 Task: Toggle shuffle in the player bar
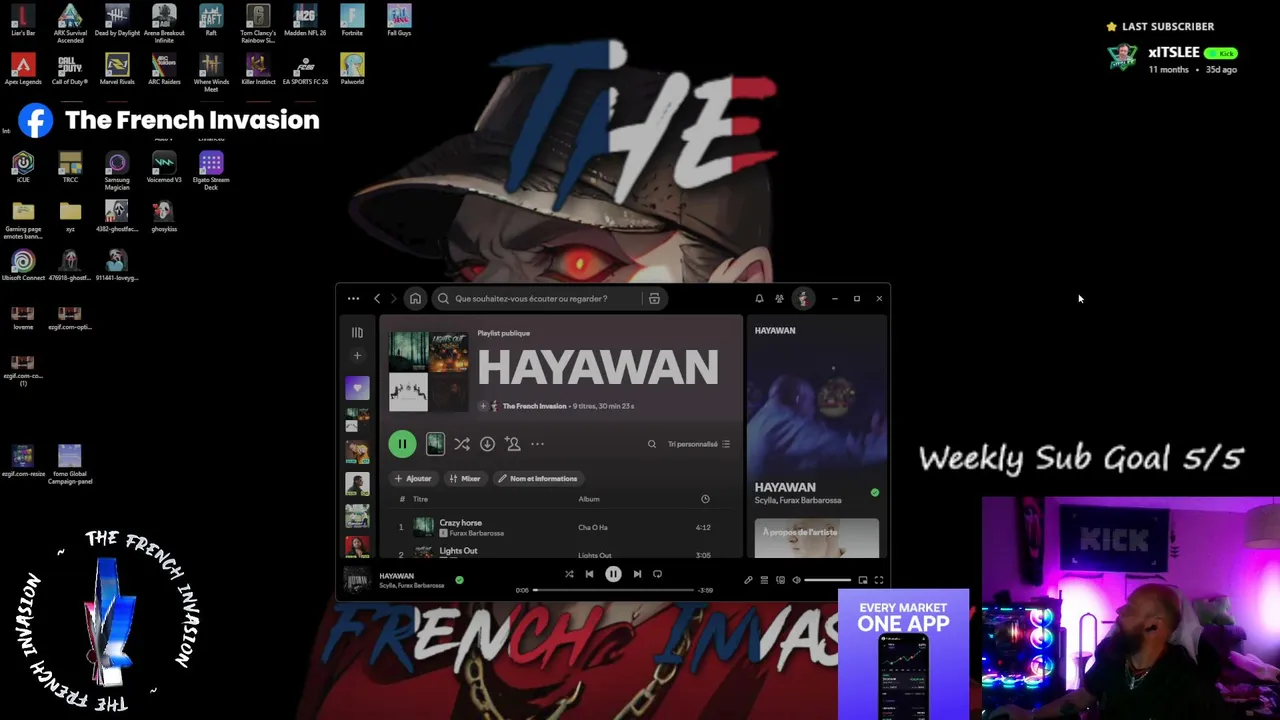(569, 574)
